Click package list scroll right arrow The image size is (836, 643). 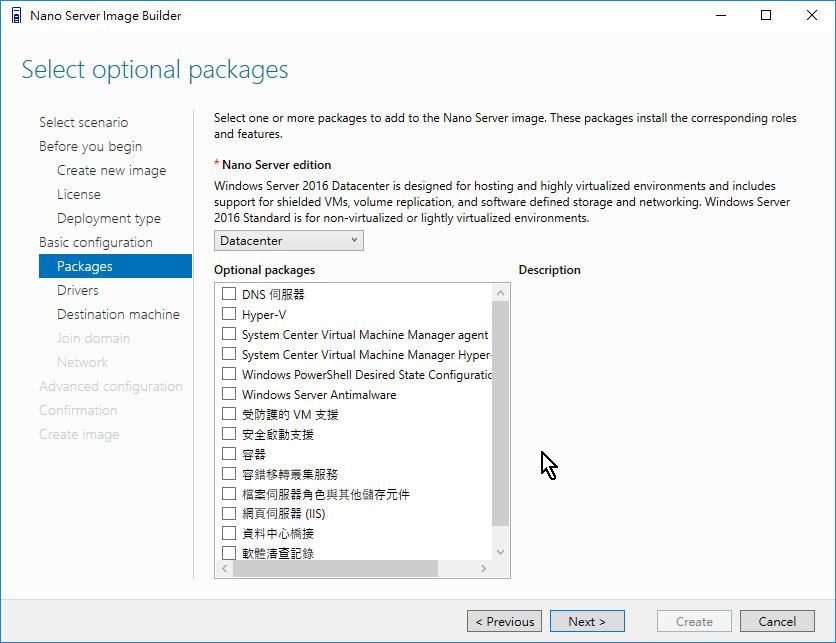(483, 568)
